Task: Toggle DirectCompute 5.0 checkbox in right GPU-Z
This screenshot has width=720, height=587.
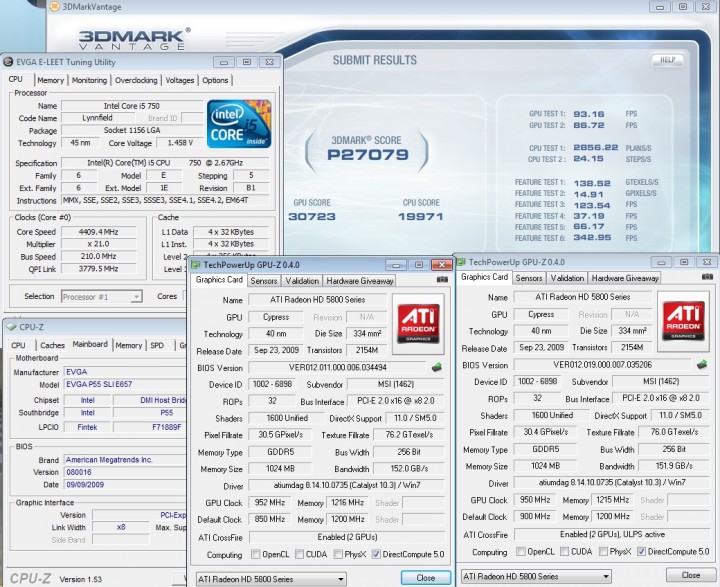Action: [641, 552]
